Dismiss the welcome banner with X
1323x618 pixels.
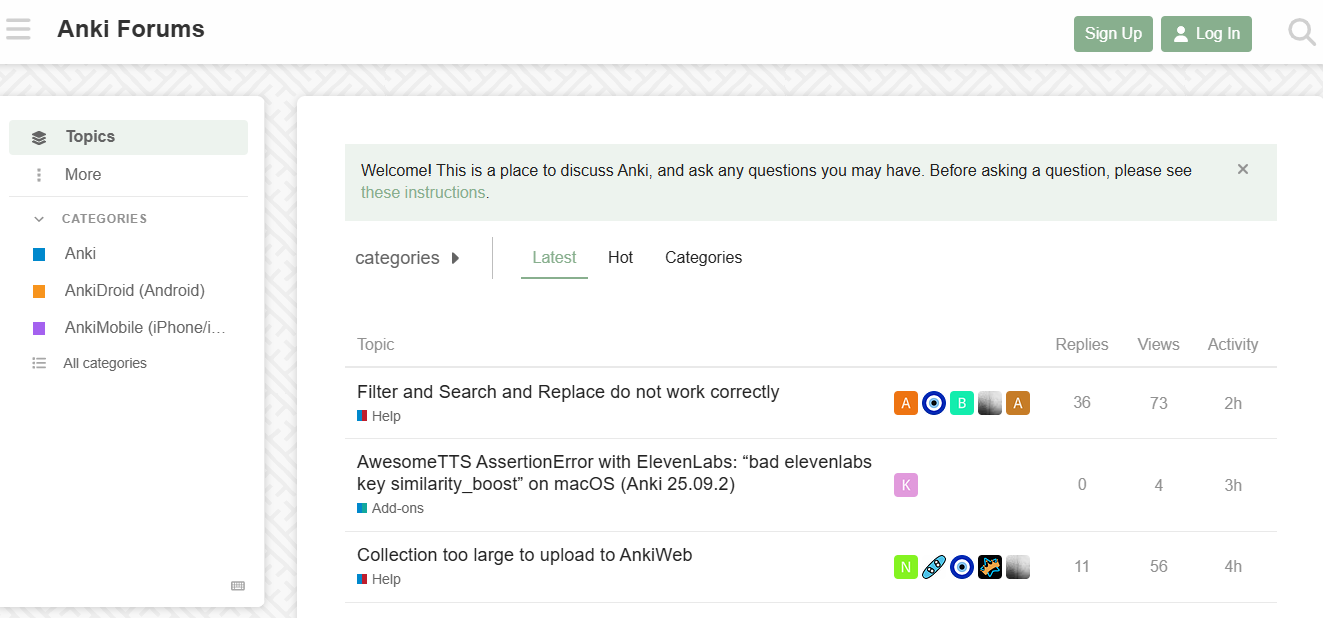1243,169
